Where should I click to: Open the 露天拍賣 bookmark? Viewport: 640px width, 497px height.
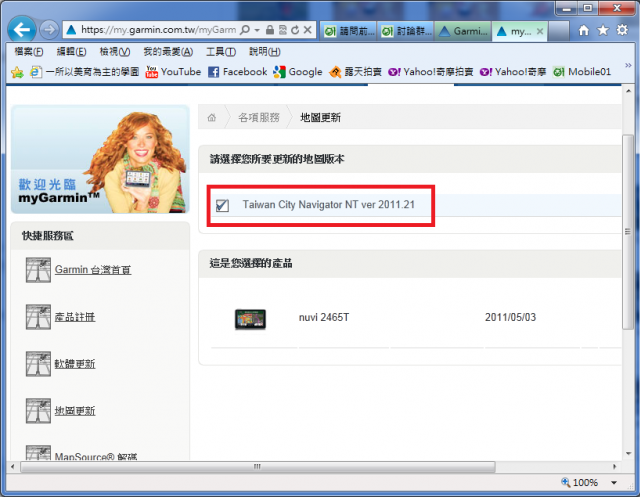356,72
